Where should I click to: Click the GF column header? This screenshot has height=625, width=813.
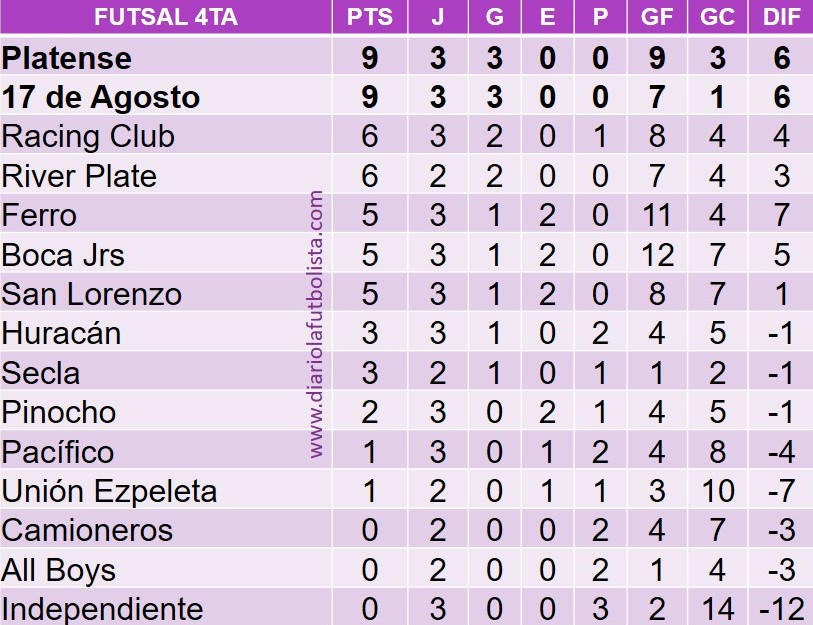point(657,18)
